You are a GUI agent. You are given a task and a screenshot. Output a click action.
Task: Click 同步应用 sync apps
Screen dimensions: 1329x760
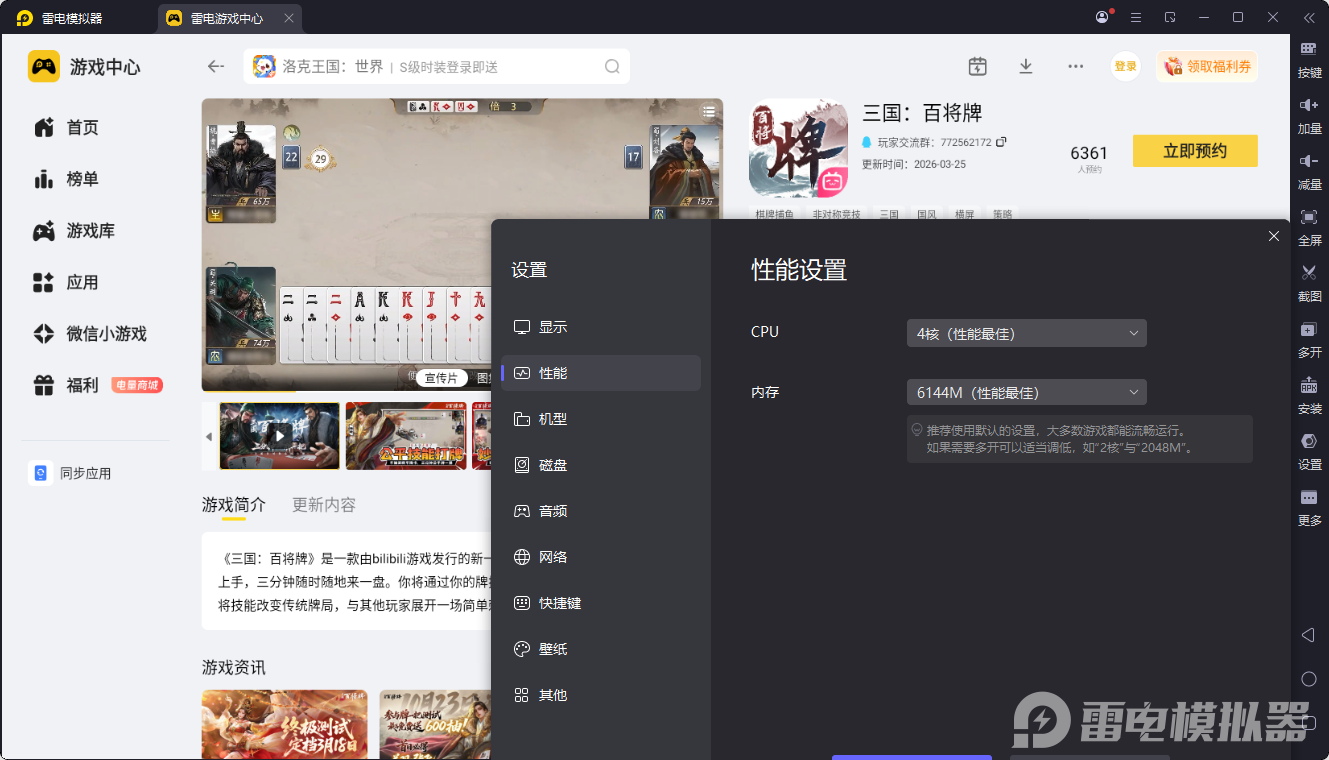click(70, 473)
